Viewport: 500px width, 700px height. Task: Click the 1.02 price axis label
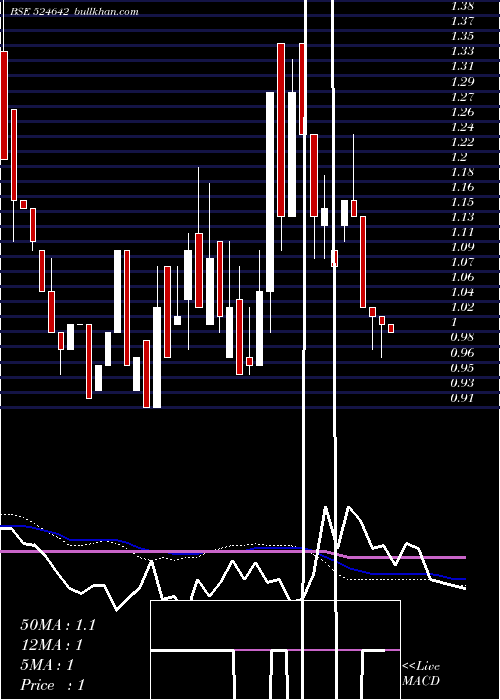(462, 307)
